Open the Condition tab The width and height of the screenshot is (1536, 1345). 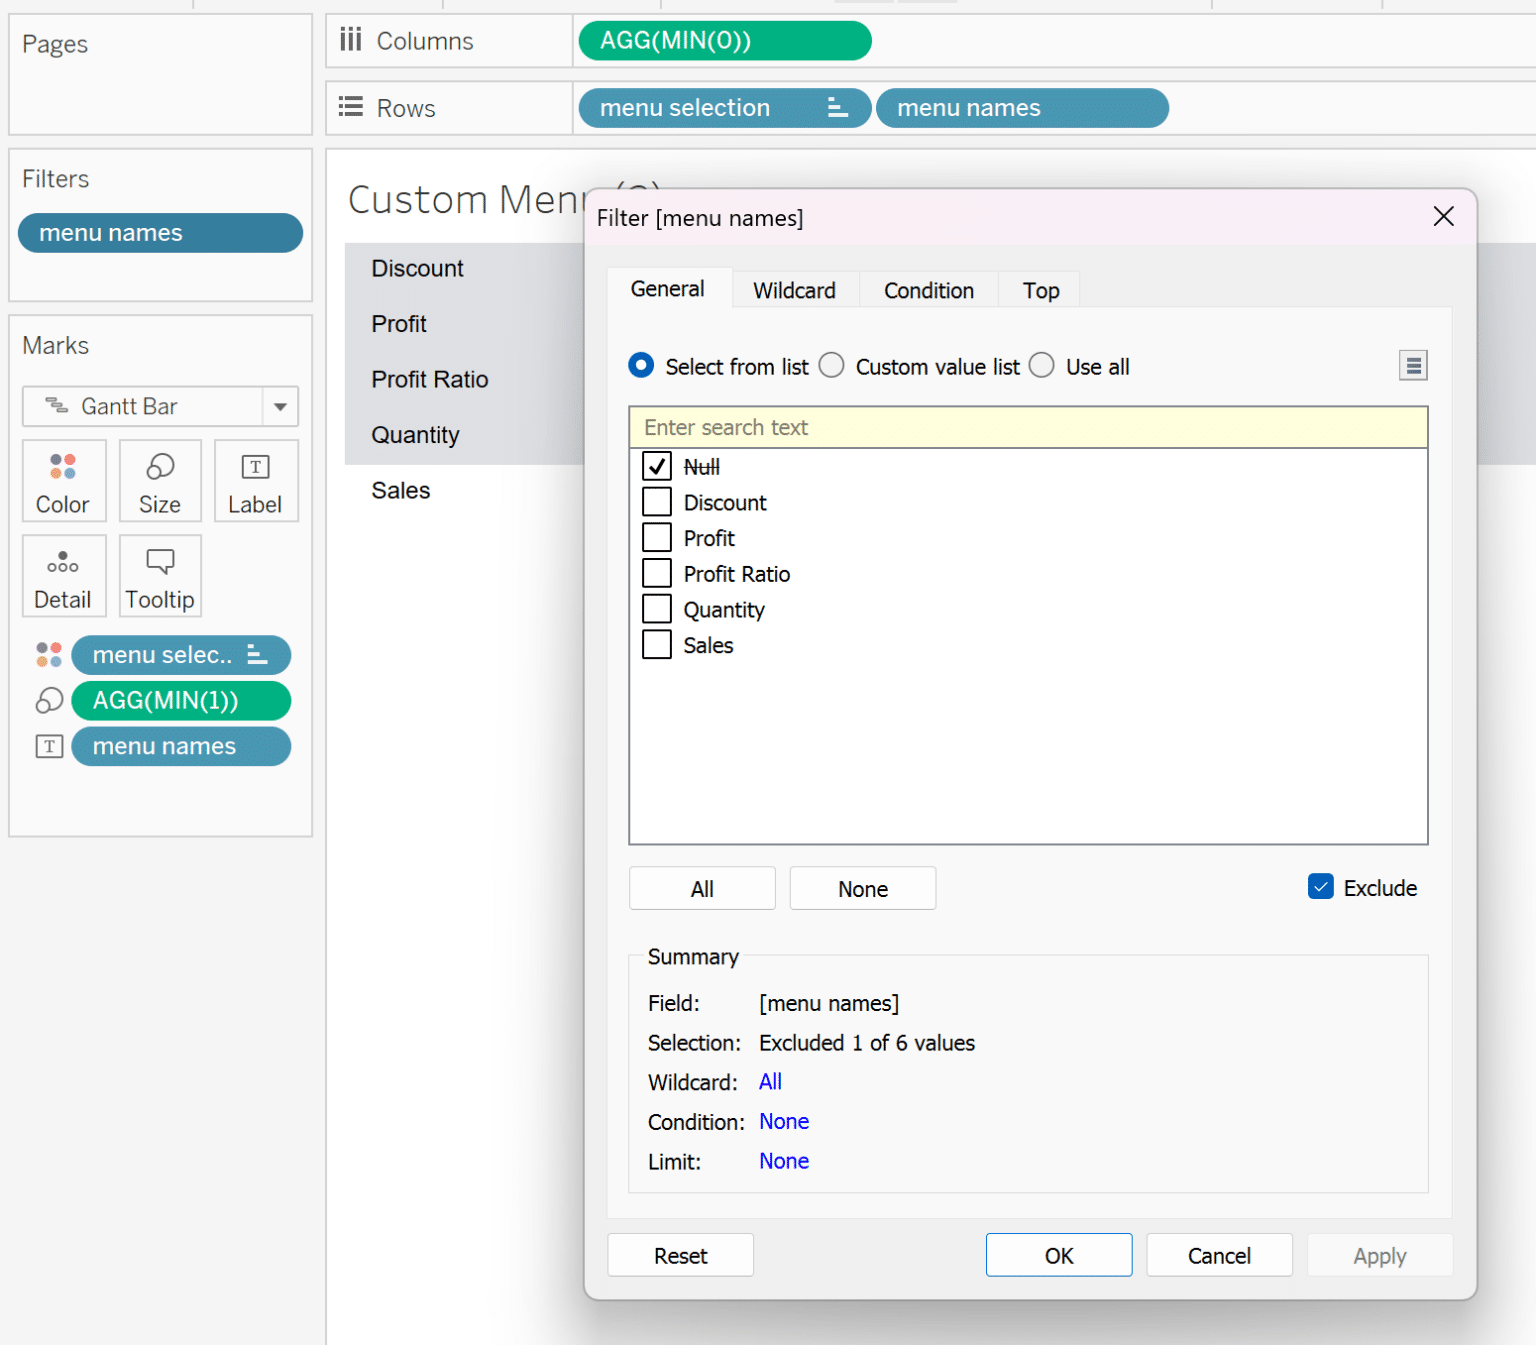(928, 290)
